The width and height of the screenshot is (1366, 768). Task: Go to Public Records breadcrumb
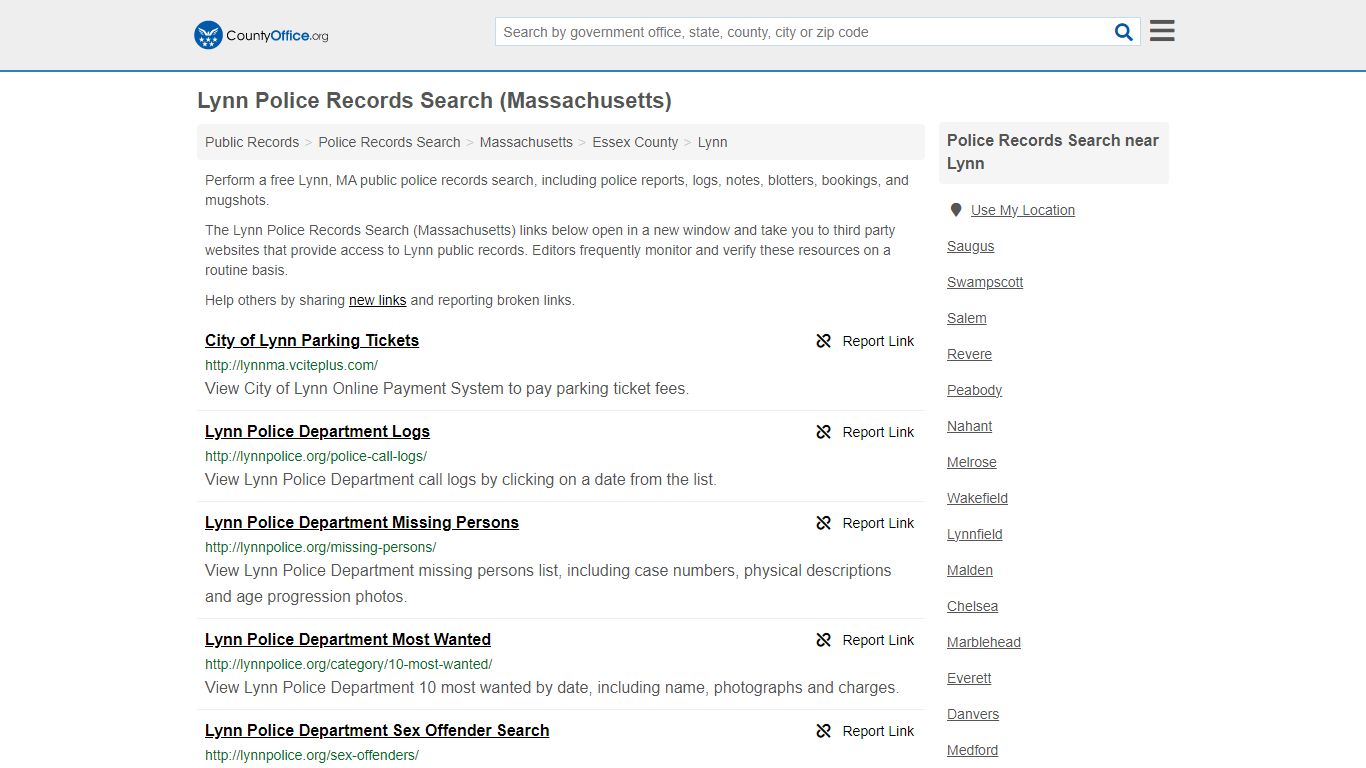(x=252, y=142)
